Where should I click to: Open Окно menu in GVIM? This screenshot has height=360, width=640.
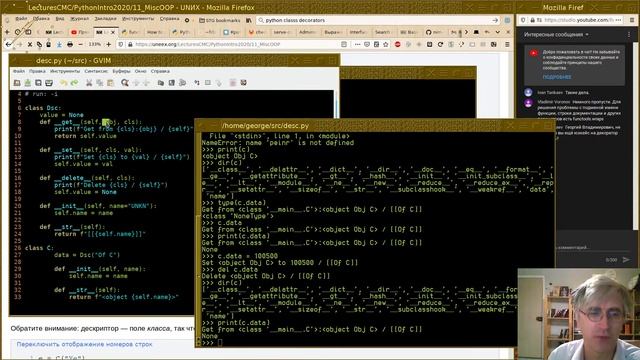(140, 71)
